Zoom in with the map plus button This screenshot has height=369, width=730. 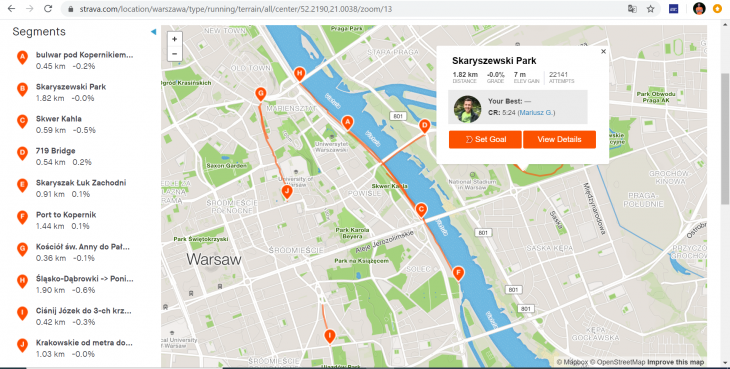click(x=175, y=39)
